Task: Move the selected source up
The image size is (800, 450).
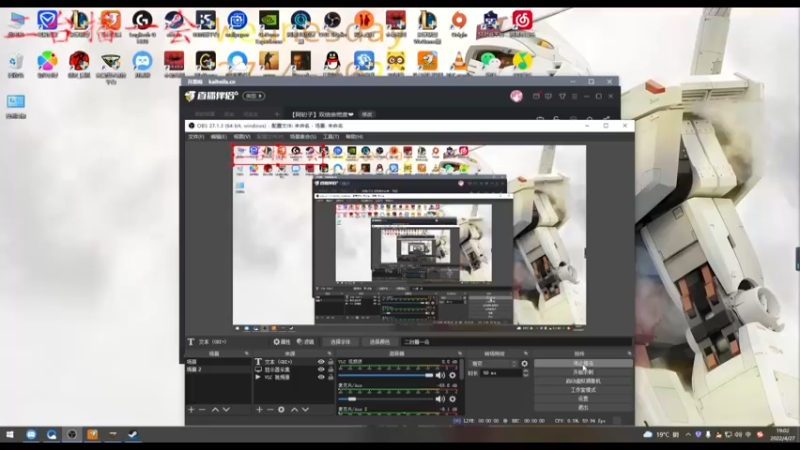Action: tap(294, 409)
